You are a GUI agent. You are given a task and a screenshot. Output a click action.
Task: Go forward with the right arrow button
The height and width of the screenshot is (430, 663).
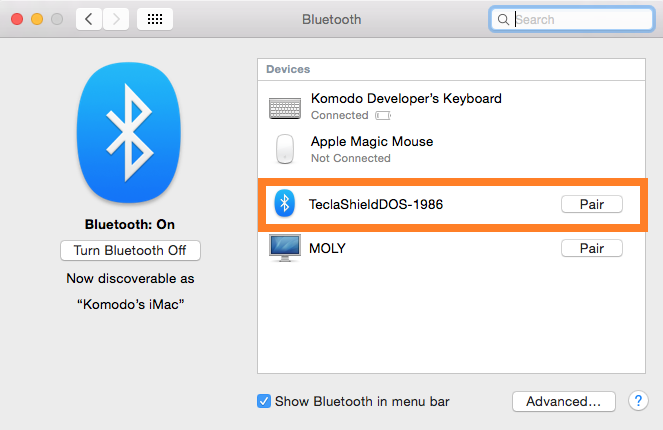pyautogui.click(x=116, y=19)
